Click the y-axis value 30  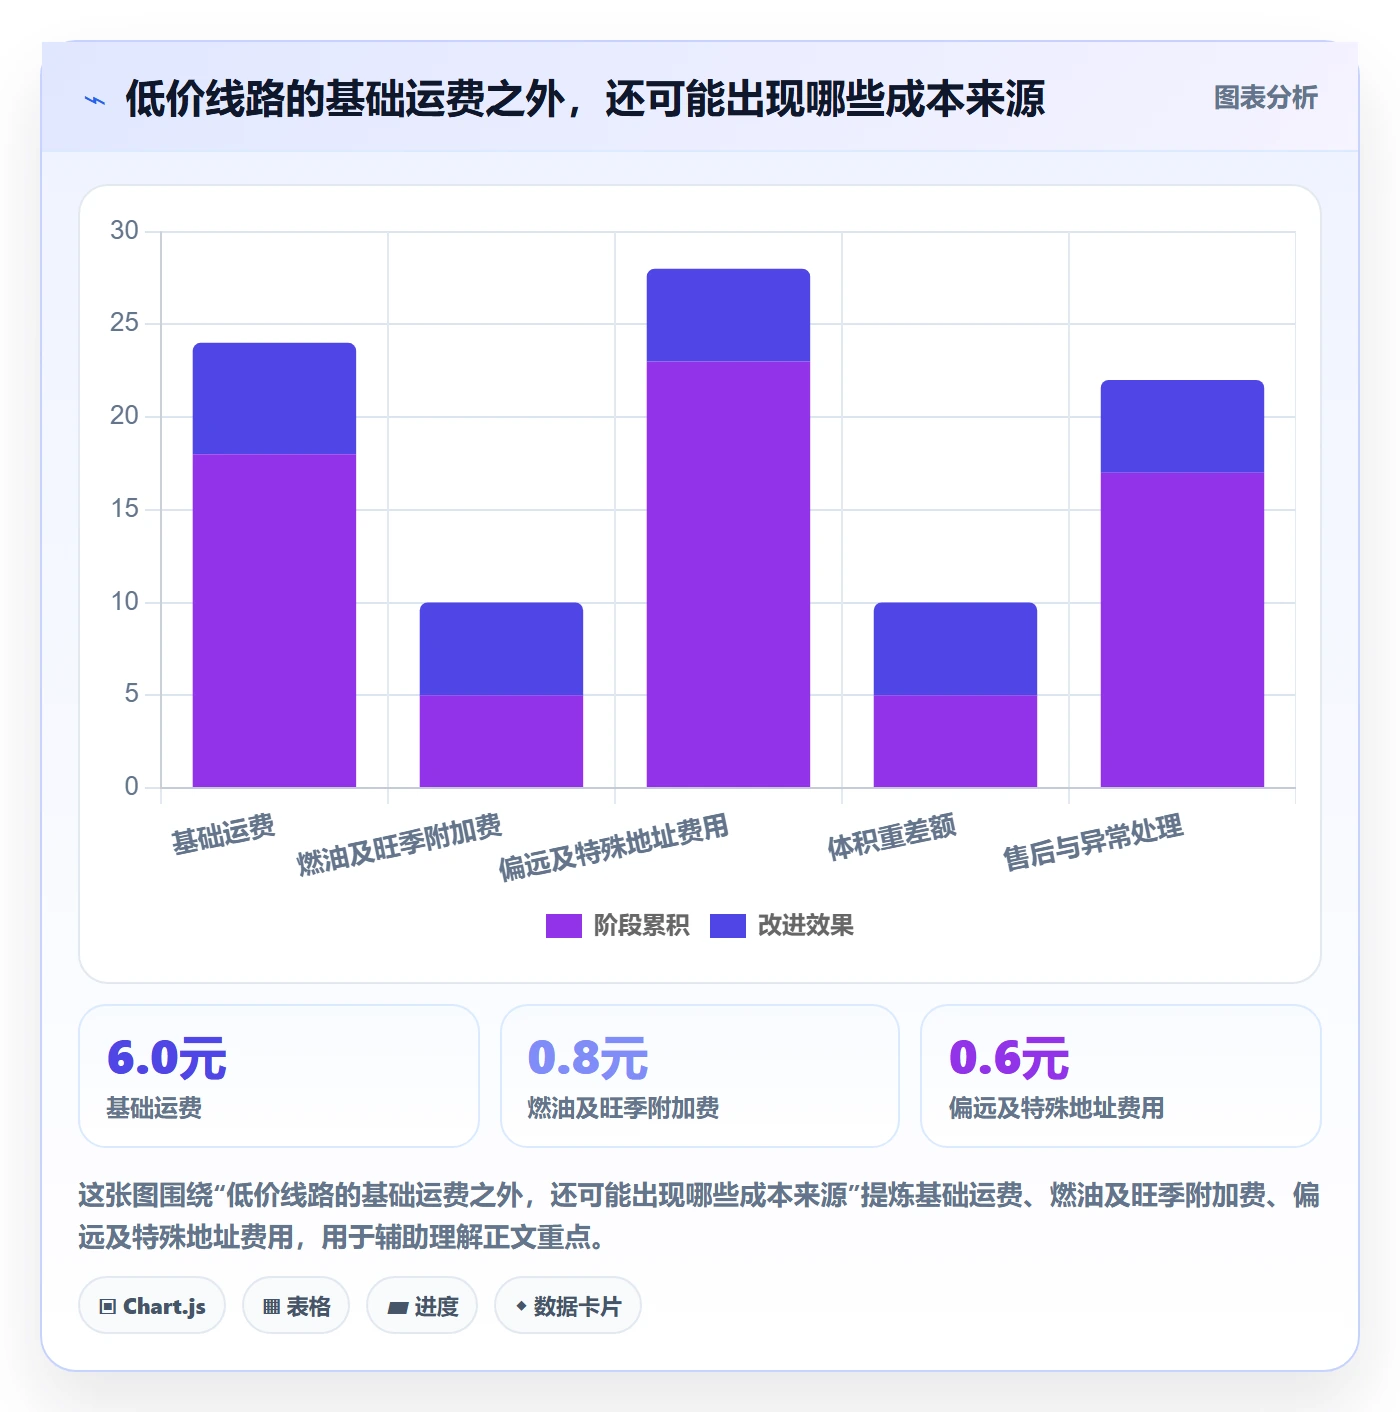(124, 231)
